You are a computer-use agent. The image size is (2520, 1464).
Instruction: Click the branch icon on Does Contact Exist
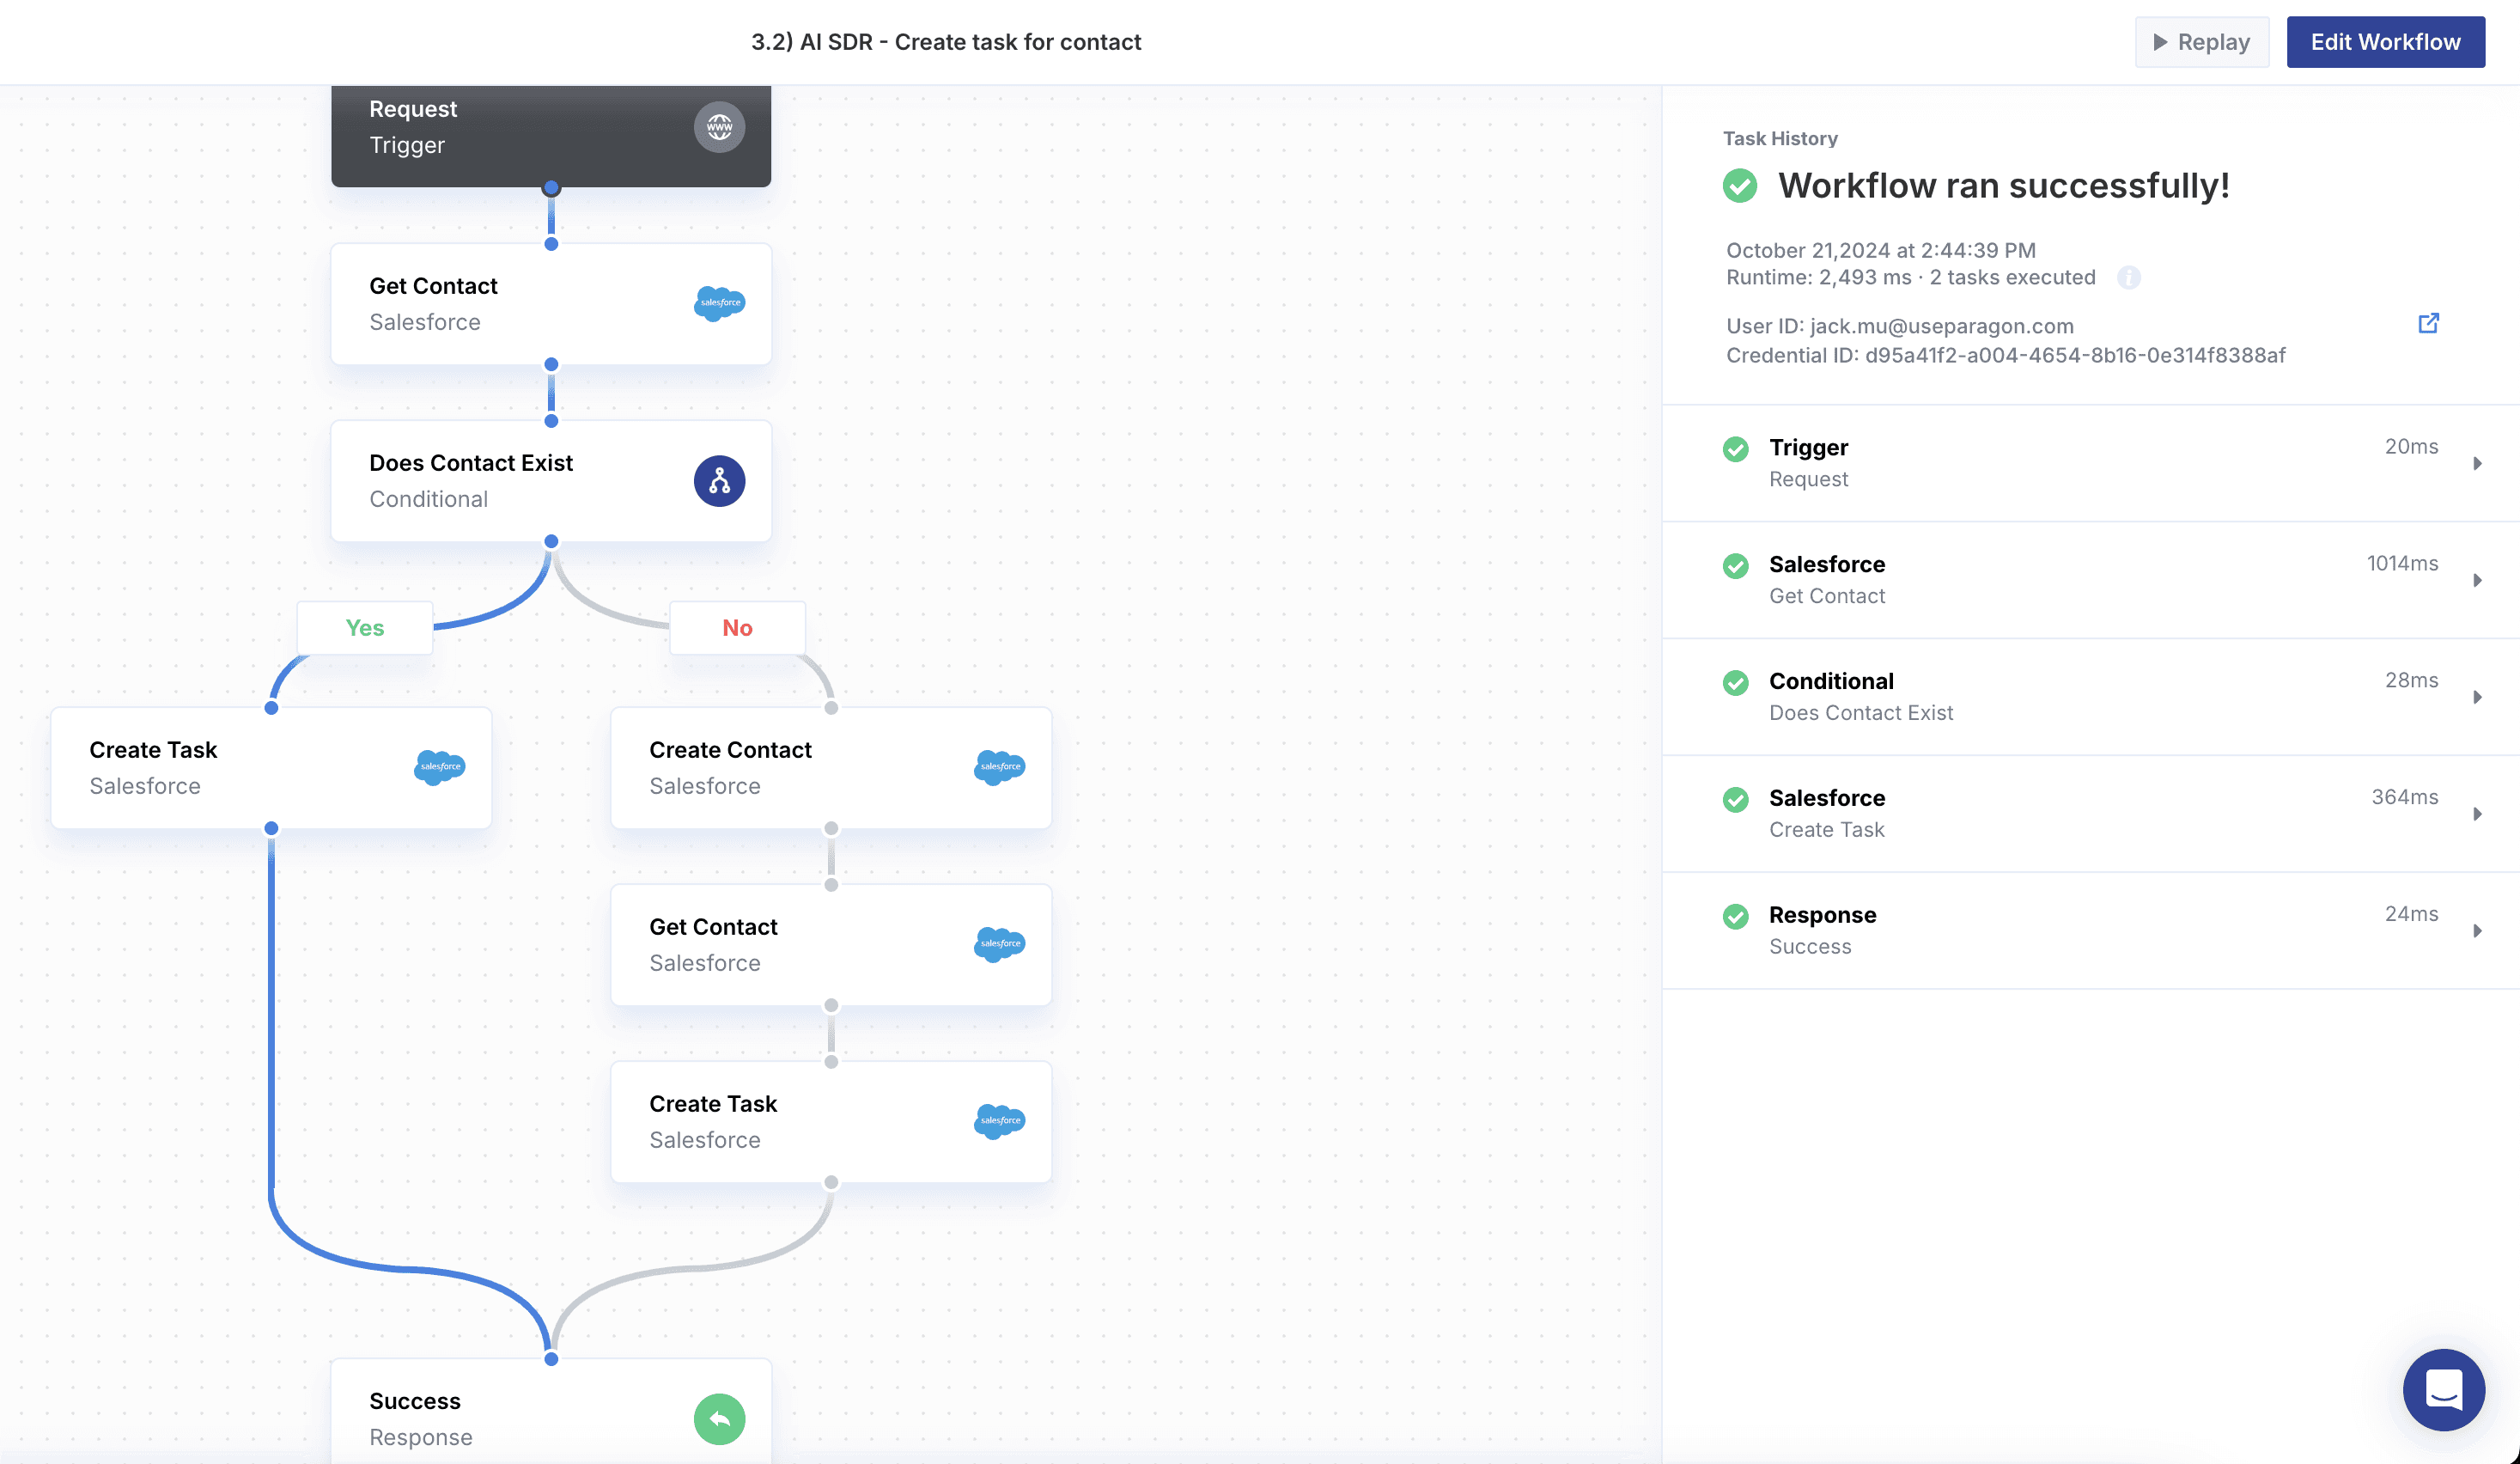pyautogui.click(x=719, y=481)
